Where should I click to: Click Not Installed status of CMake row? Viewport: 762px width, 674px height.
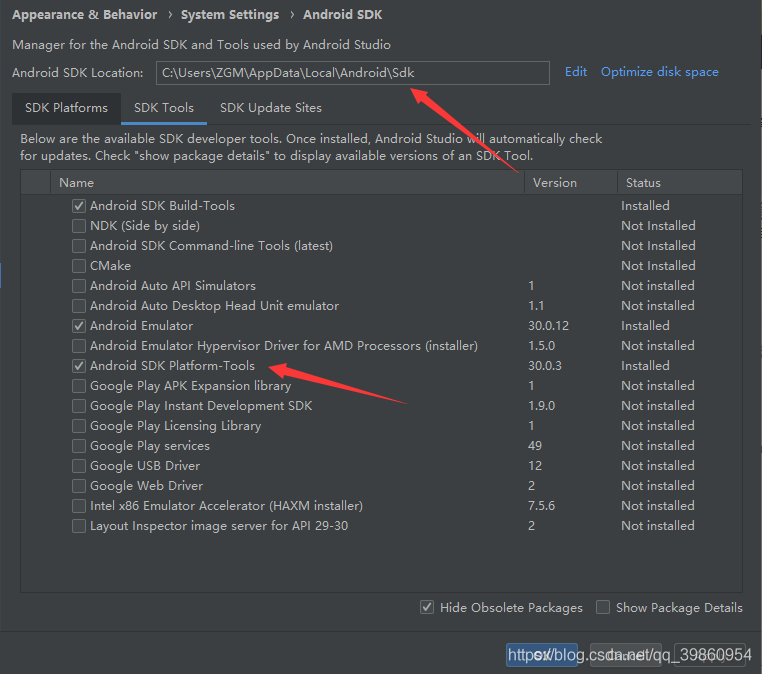[x=658, y=265]
